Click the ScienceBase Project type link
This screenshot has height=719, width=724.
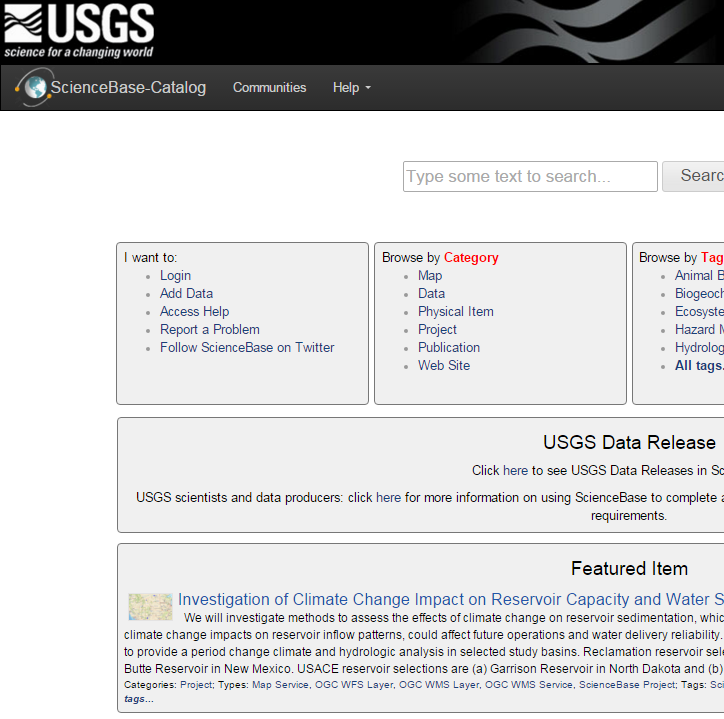point(627,685)
